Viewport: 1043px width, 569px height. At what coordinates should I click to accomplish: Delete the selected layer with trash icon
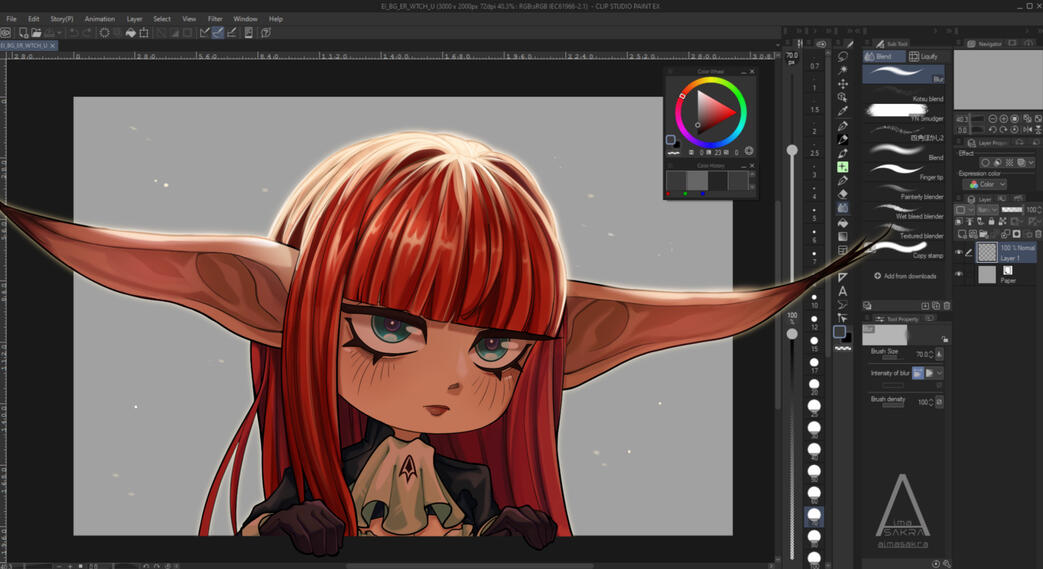pos(1038,234)
